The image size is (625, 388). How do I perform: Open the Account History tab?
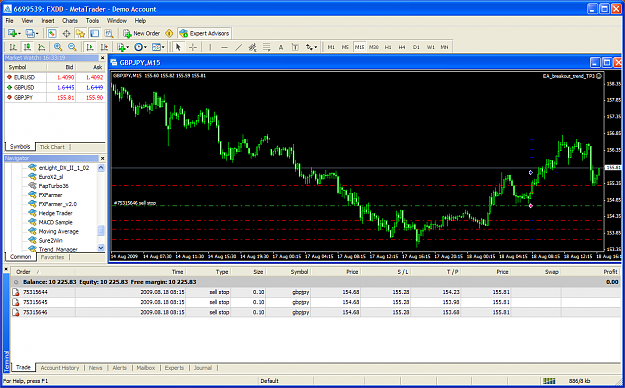[60, 368]
